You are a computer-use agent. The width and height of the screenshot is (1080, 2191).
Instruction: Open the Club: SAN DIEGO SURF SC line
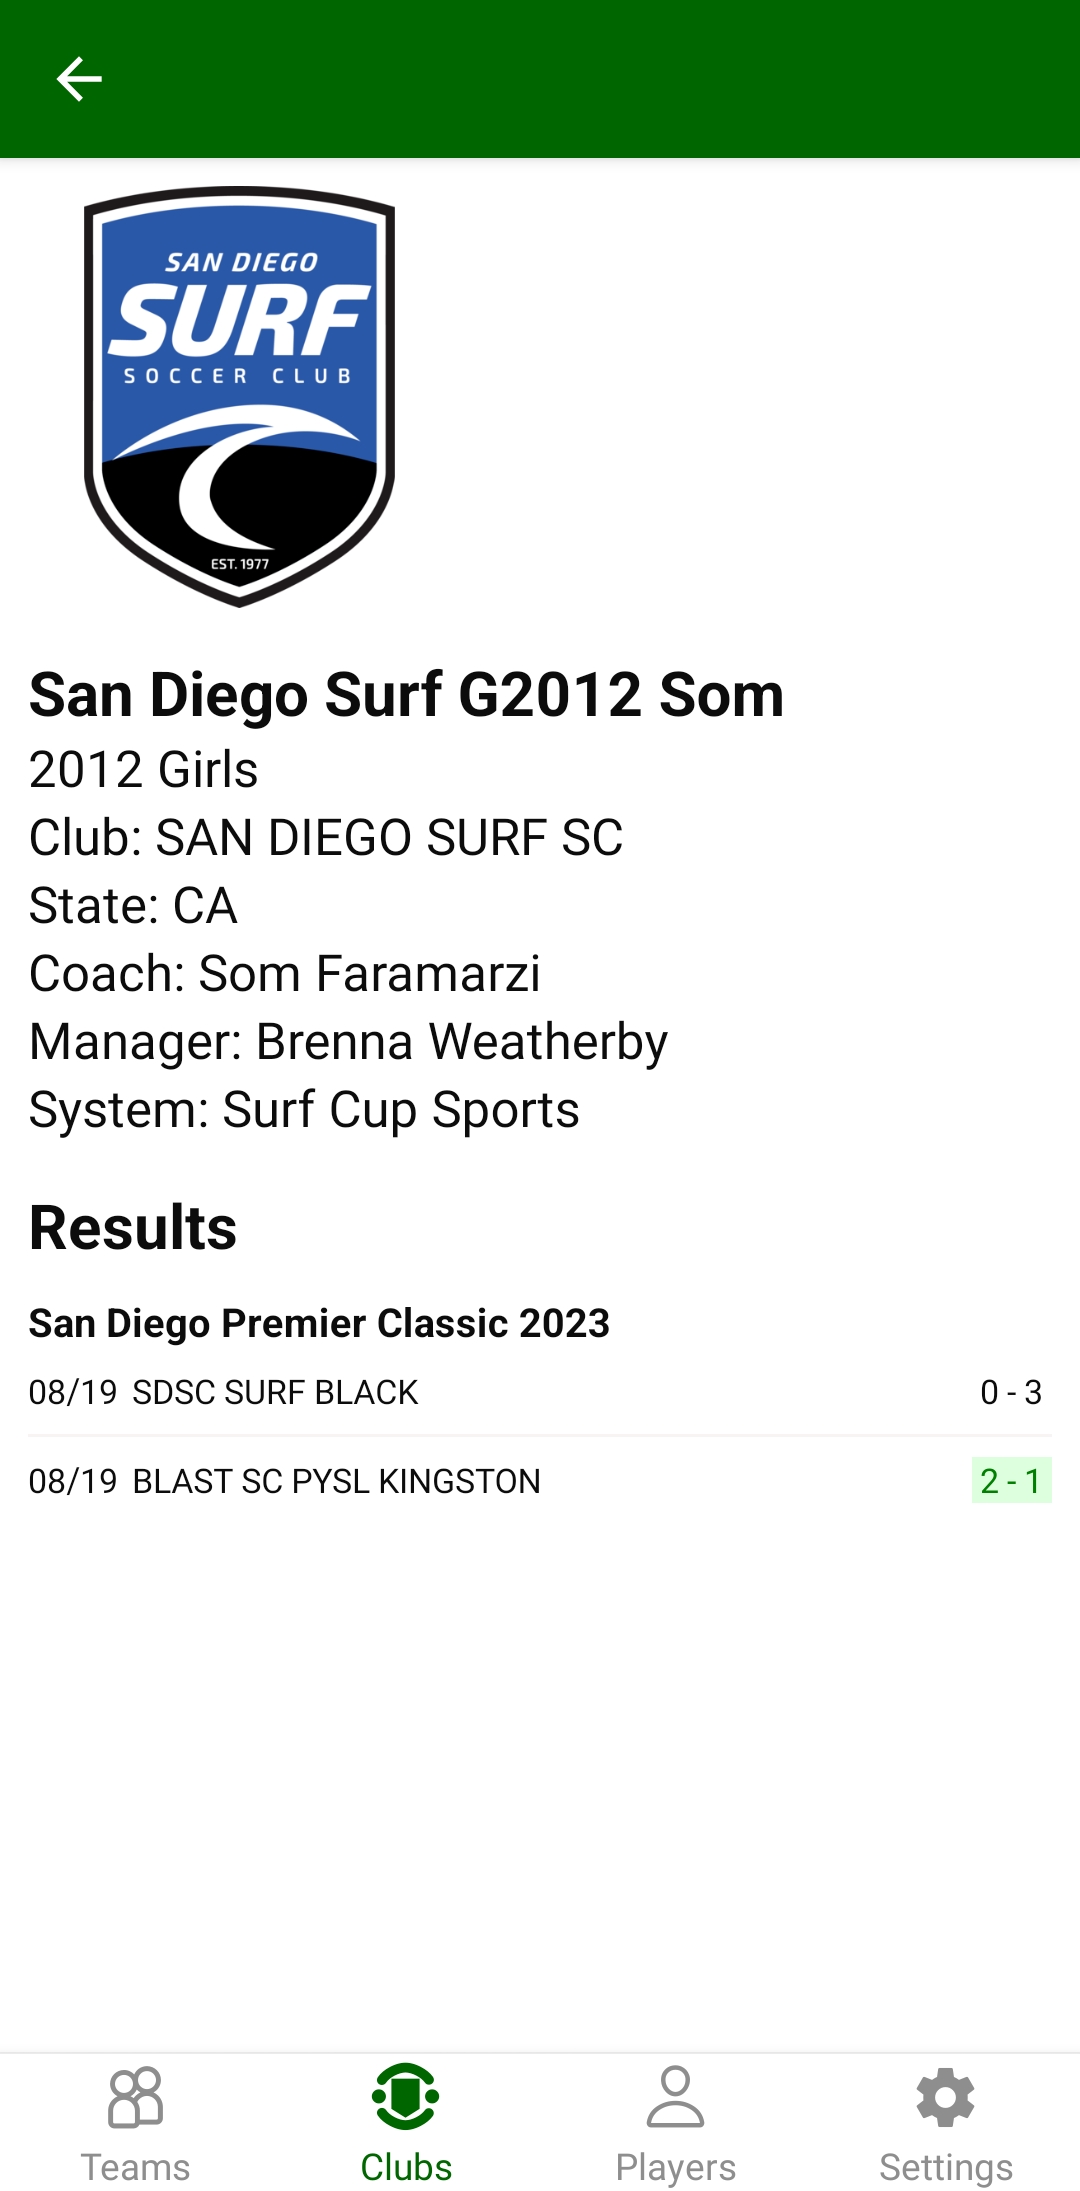(326, 837)
